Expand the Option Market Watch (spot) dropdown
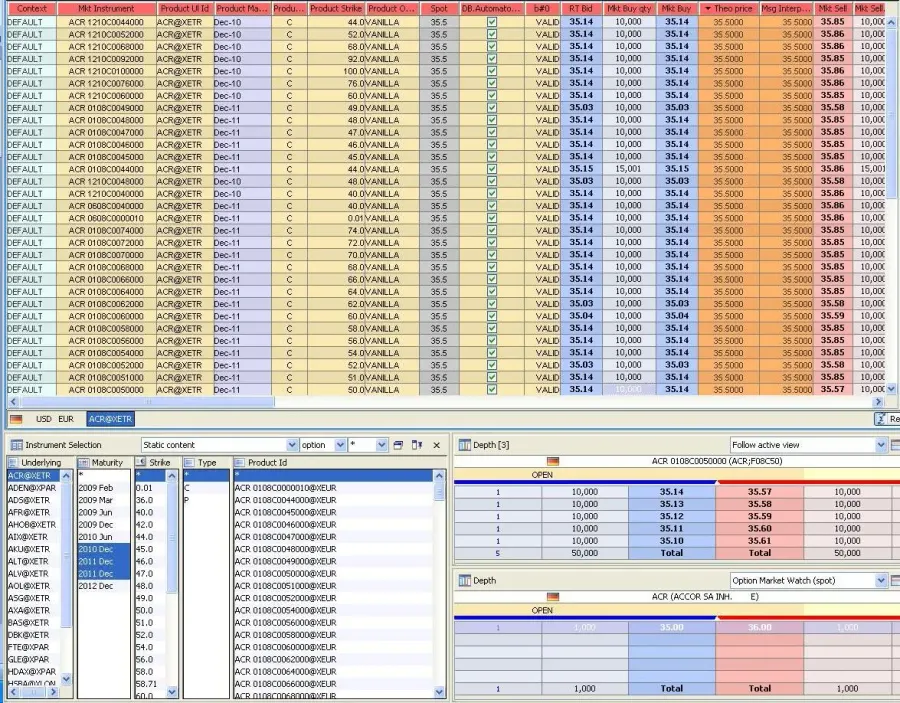This screenshot has width=900, height=703. pyautogui.click(x=881, y=580)
